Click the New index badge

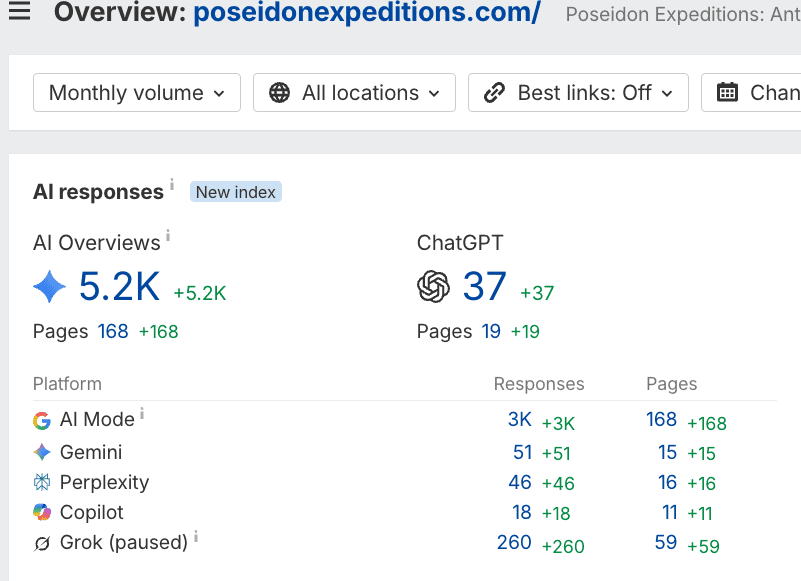coord(235,192)
